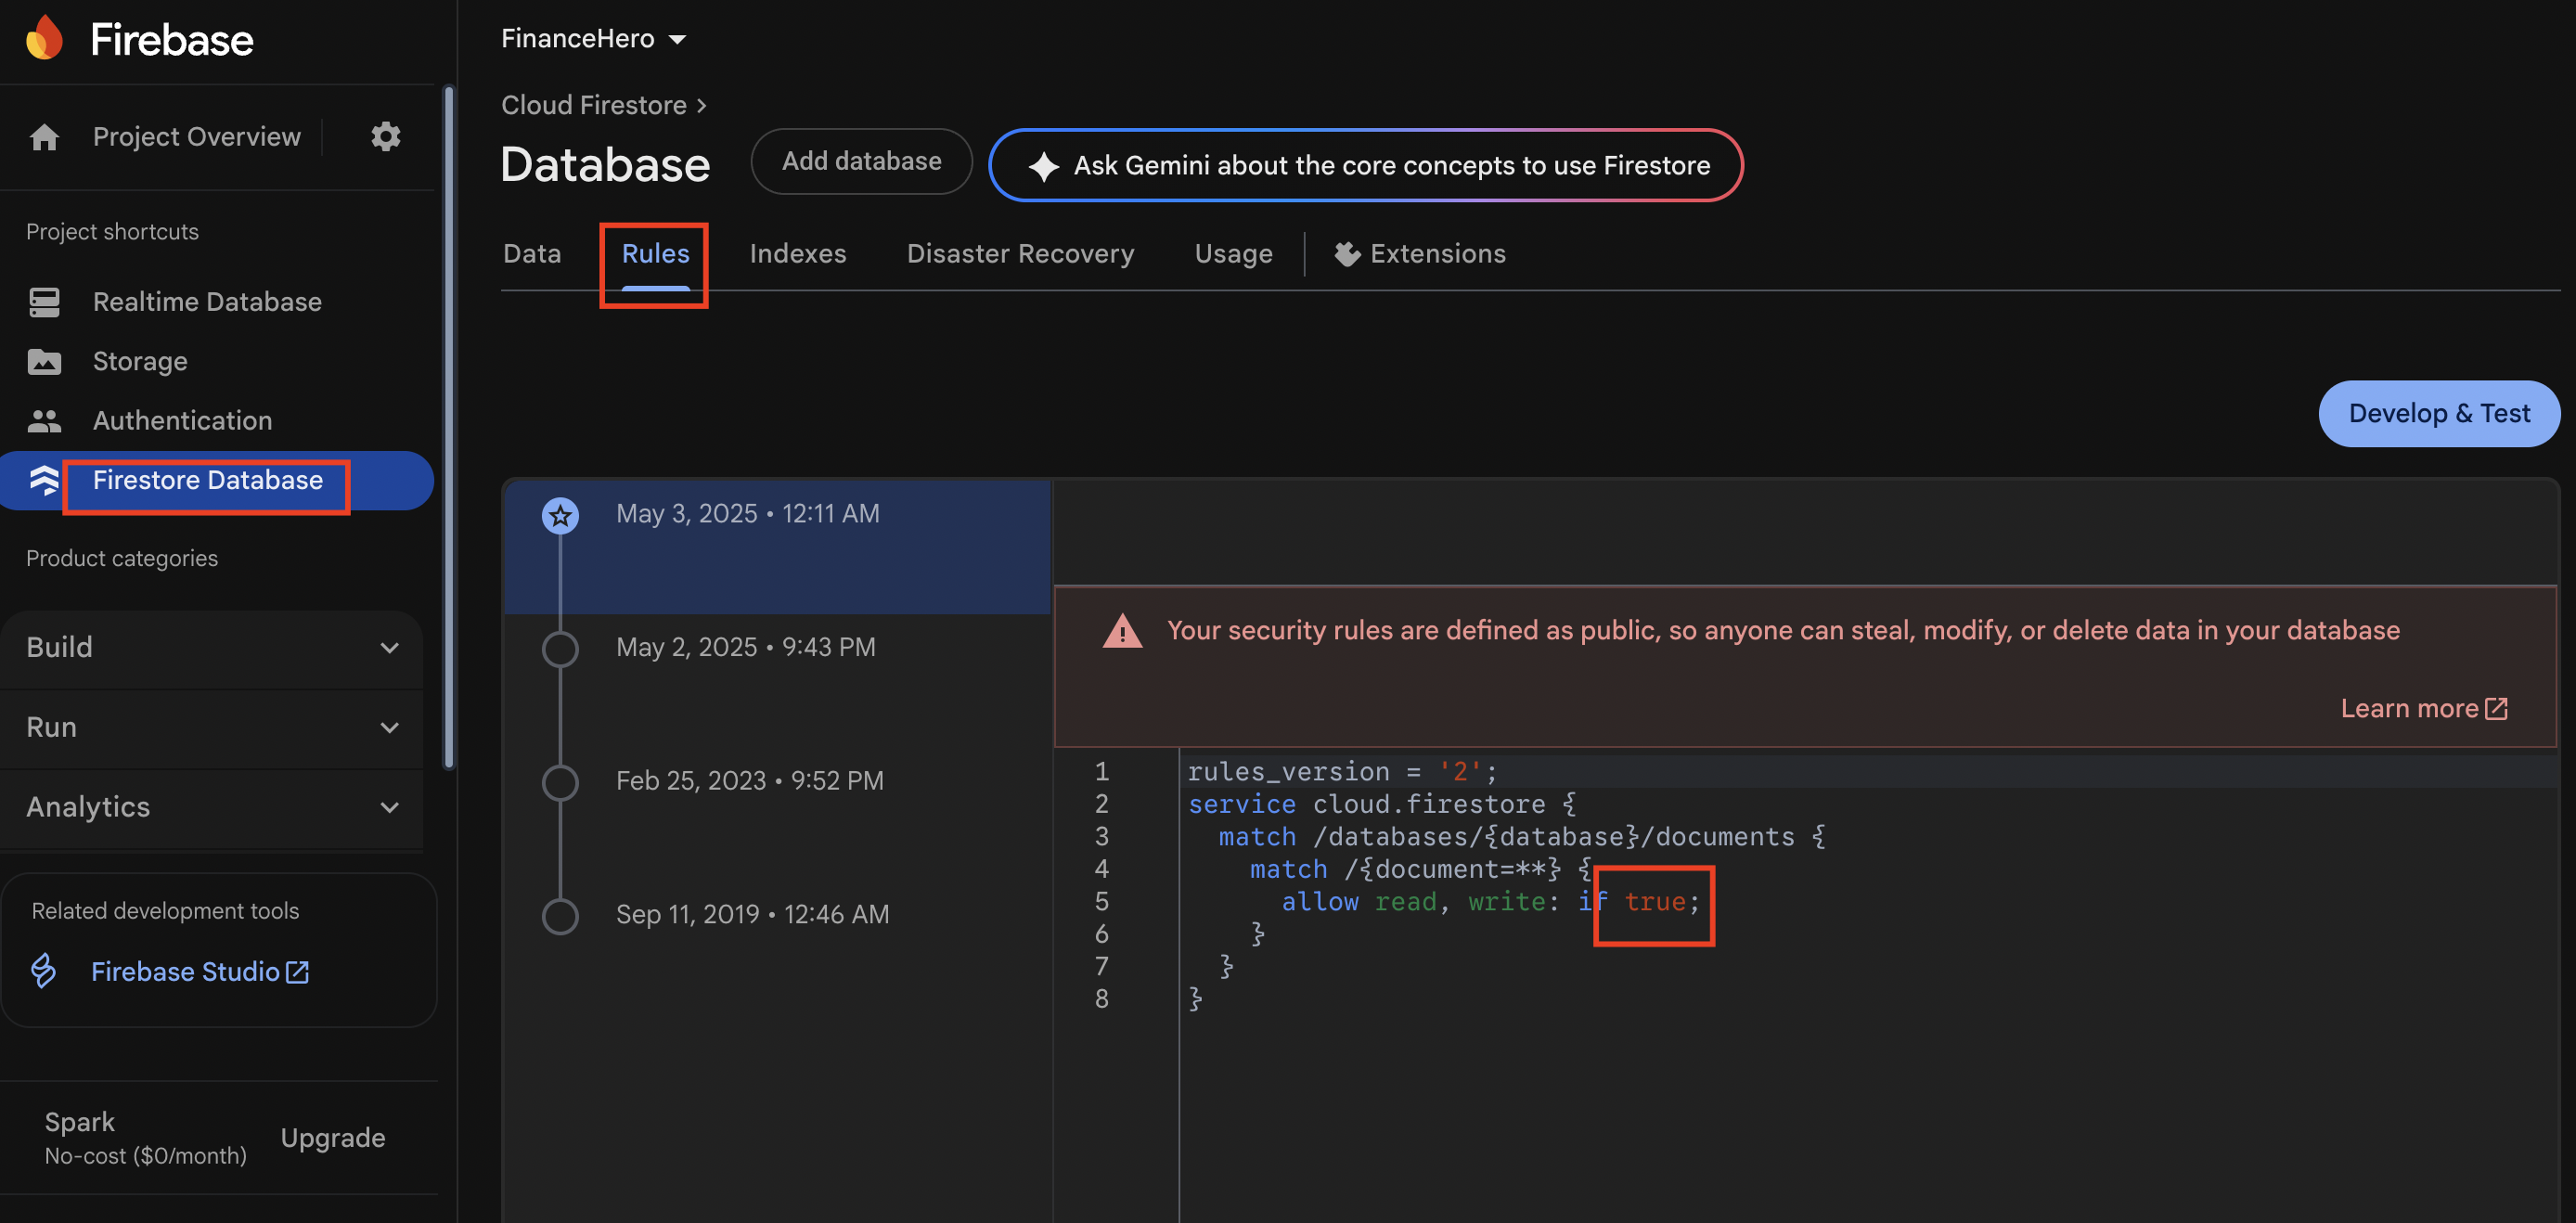Viewport: 2576px width, 1223px height.
Task: Click the security warning triangle icon
Action: pyautogui.click(x=1122, y=631)
